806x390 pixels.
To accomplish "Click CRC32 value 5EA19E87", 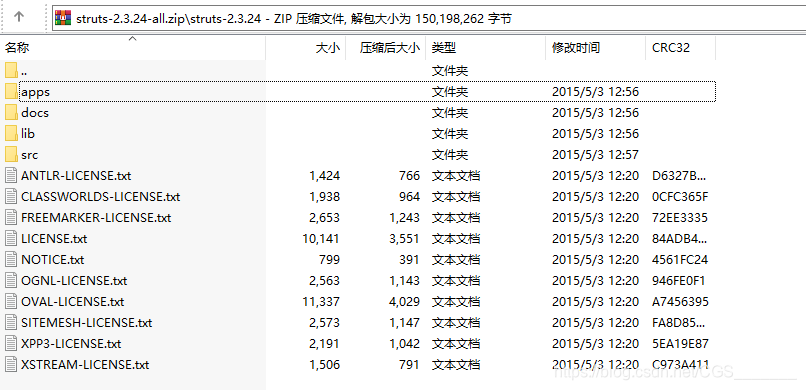I will [x=680, y=344].
